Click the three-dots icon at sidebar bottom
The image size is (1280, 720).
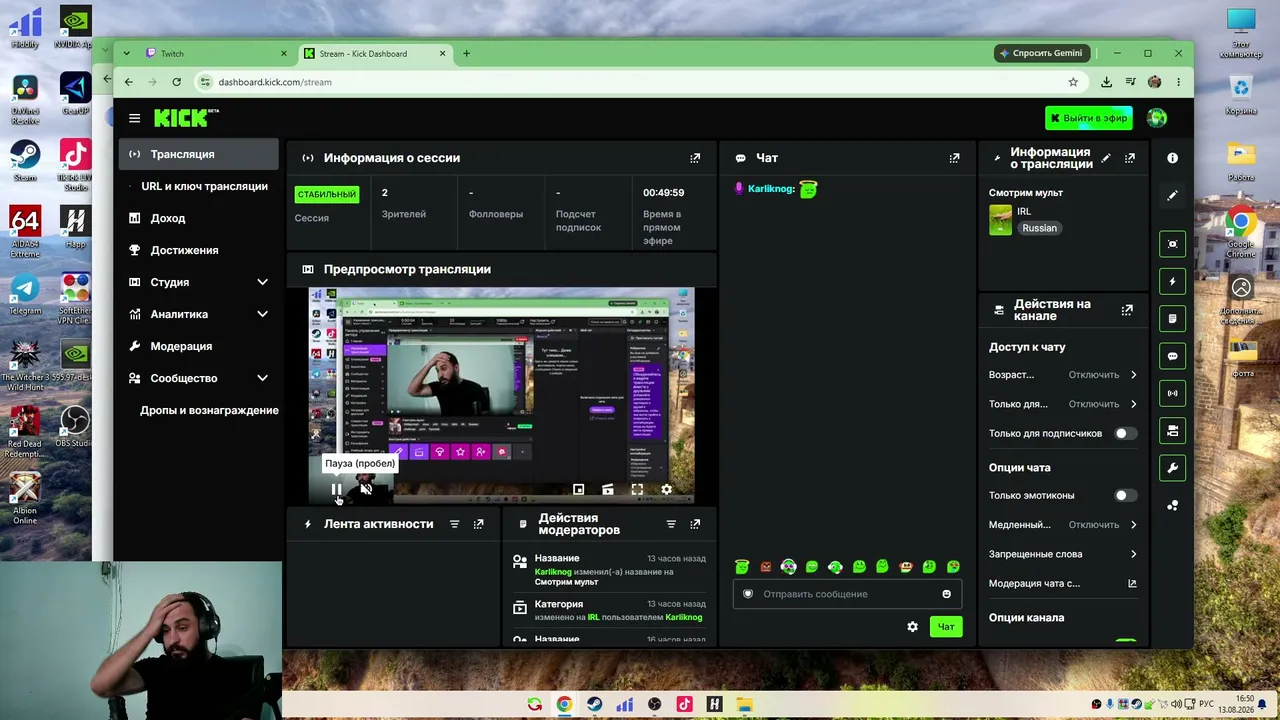coord(1172,505)
